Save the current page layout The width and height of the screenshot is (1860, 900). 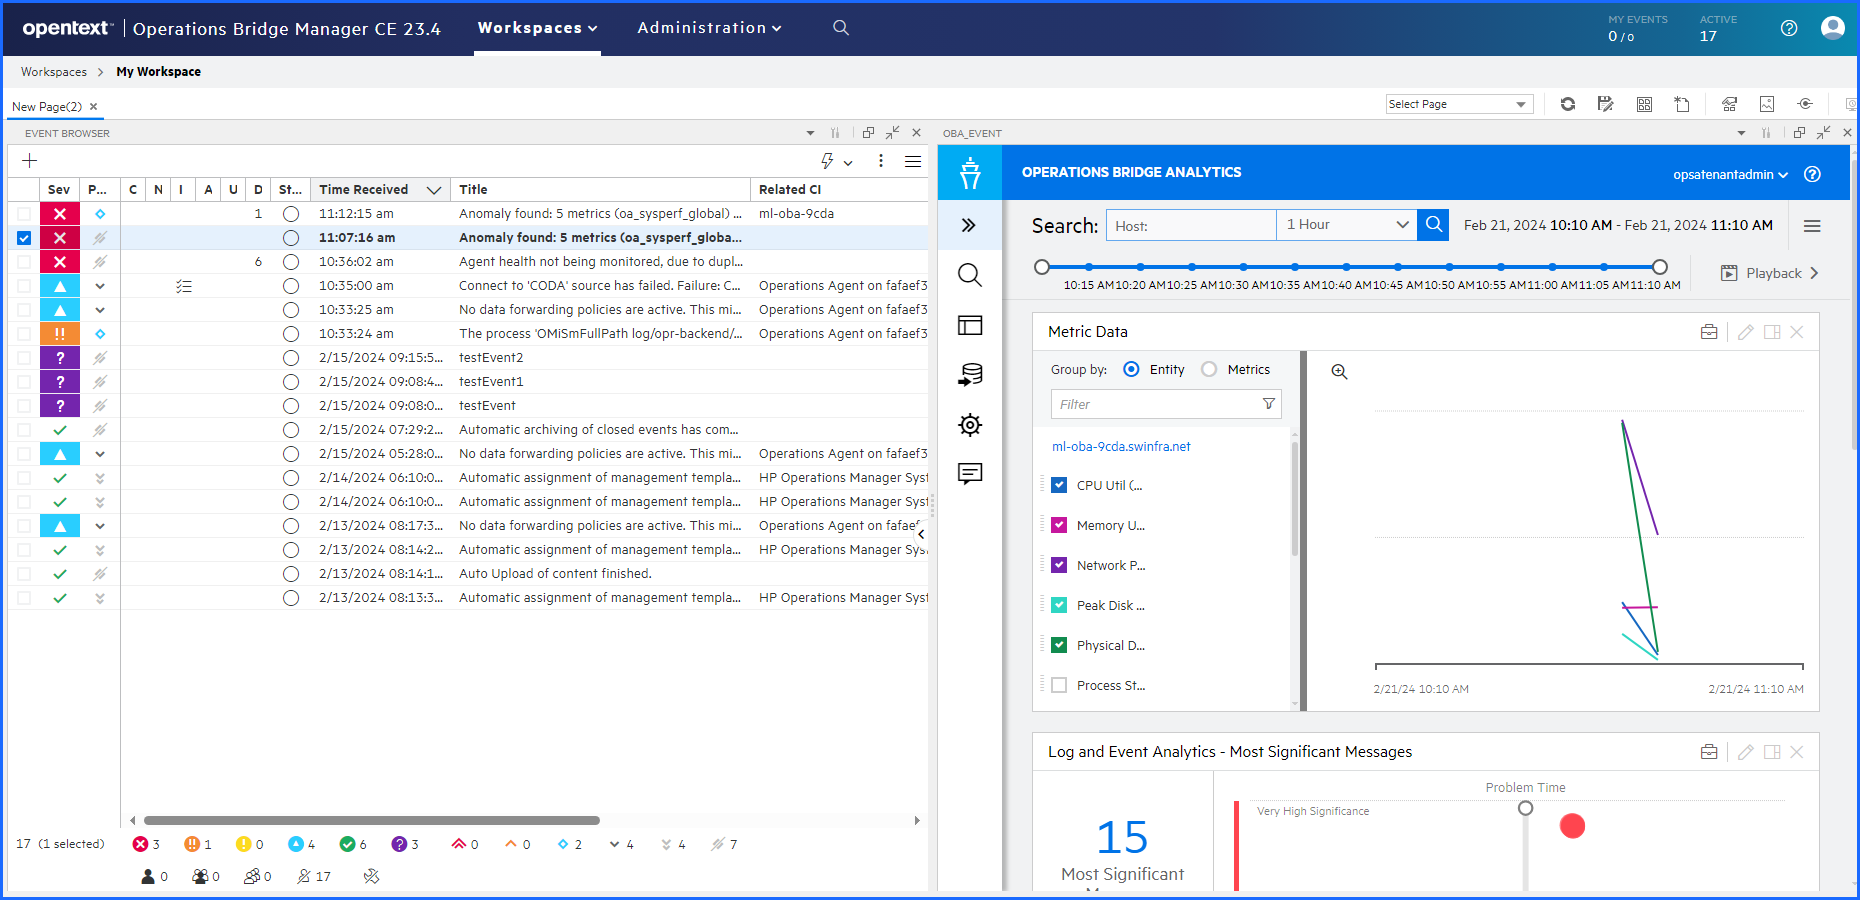click(x=1606, y=104)
